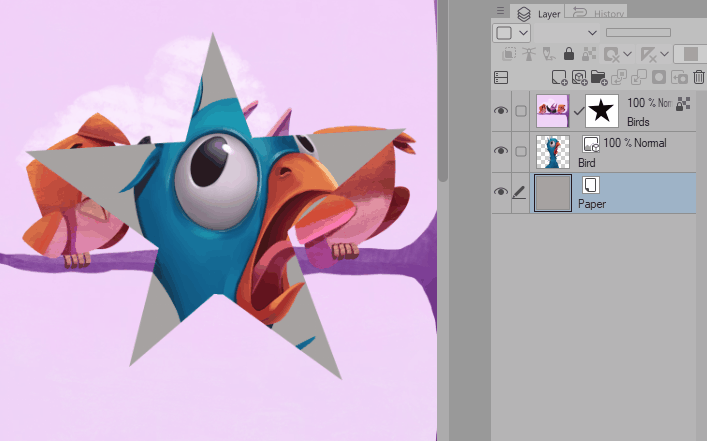This screenshot has height=441, width=707.
Task: Hide the Birds layer via eye icon
Action: pyautogui.click(x=501, y=110)
